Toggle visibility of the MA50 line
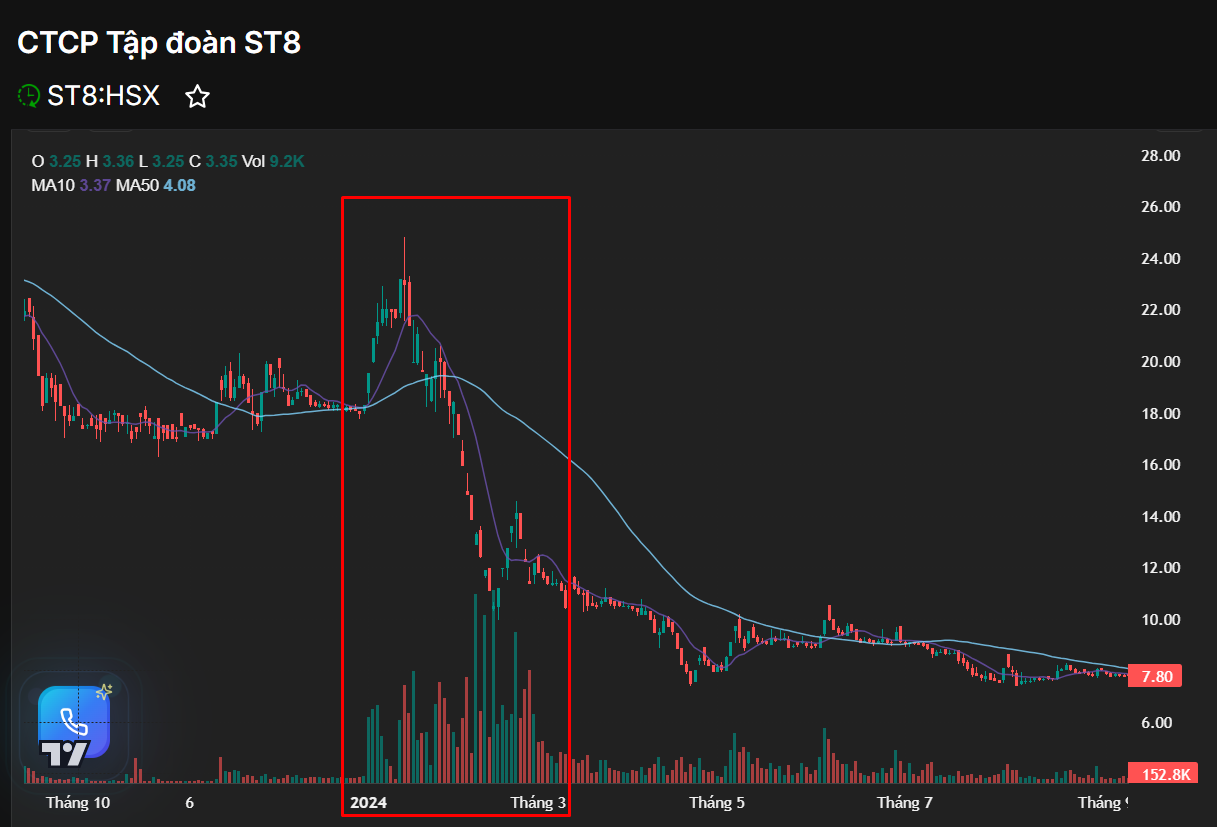 [x=137, y=186]
